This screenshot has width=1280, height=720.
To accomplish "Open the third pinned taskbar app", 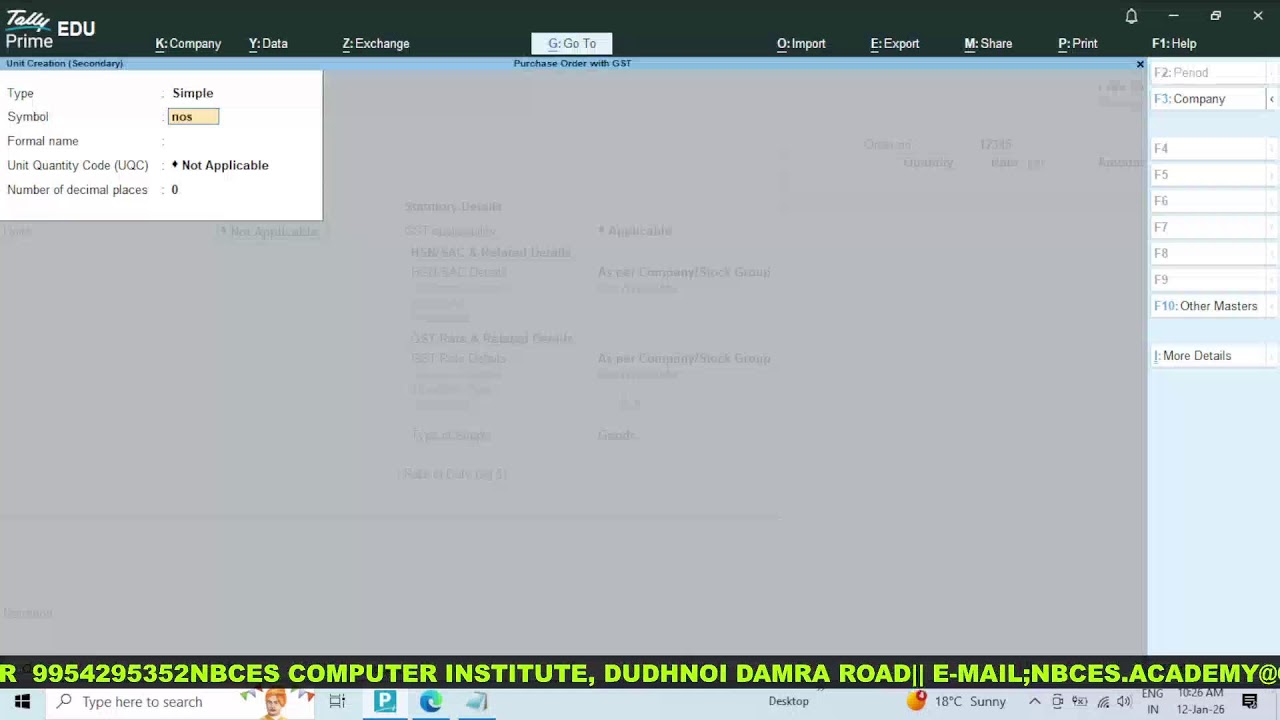I will point(477,702).
